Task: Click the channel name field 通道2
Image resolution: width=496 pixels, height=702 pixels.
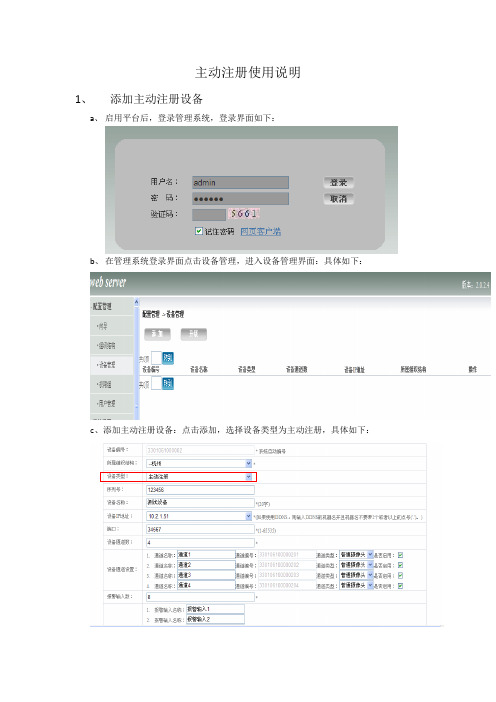Action: (x=206, y=565)
